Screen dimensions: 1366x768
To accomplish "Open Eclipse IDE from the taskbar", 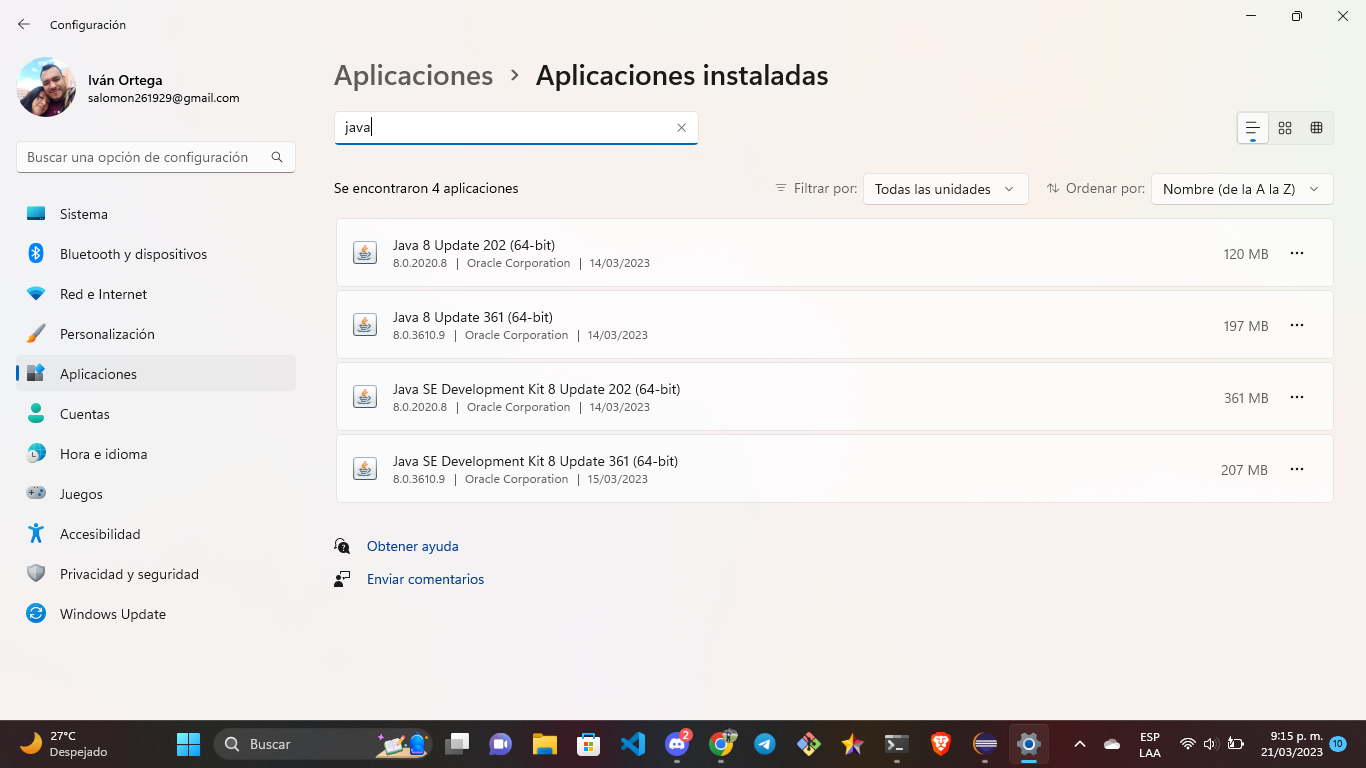I will [x=985, y=744].
